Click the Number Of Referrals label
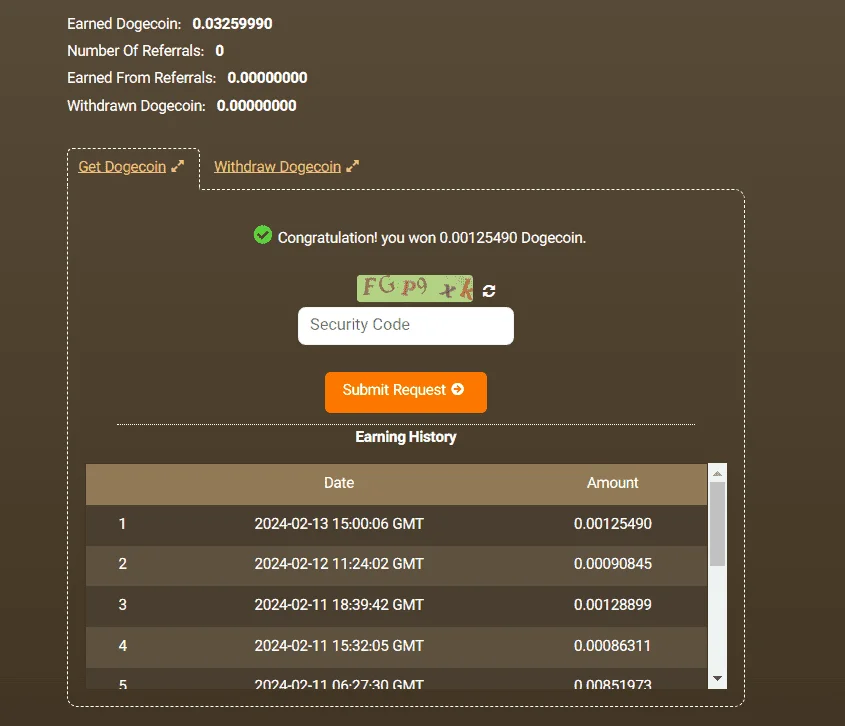845x726 pixels. [x=136, y=51]
